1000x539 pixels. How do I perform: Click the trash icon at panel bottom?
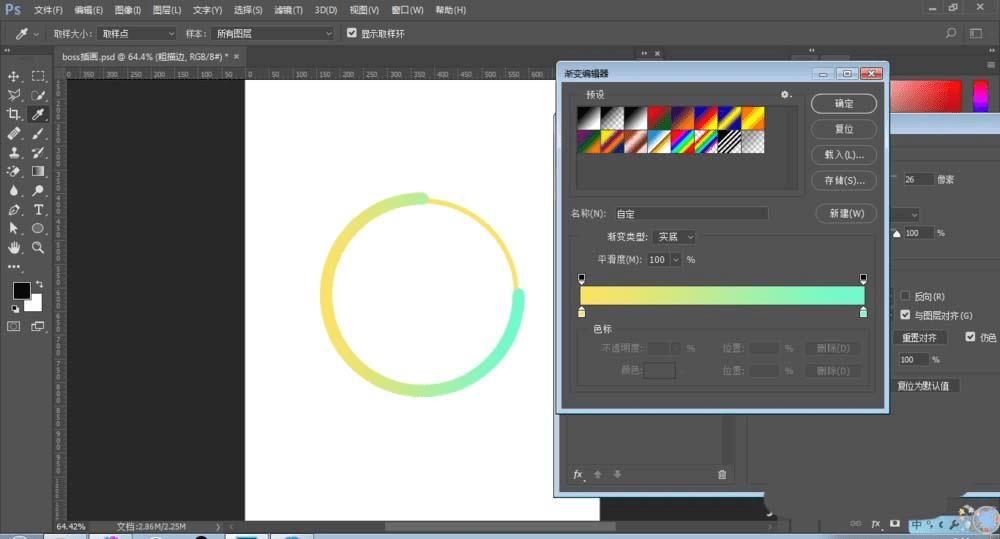click(x=722, y=475)
